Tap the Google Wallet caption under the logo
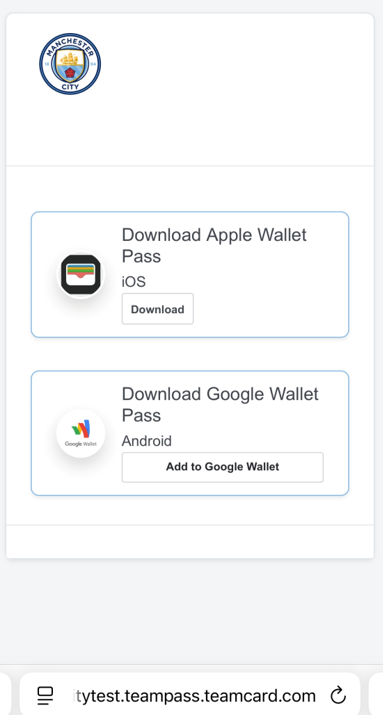383x715 pixels. pyautogui.click(x=81, y=444)
